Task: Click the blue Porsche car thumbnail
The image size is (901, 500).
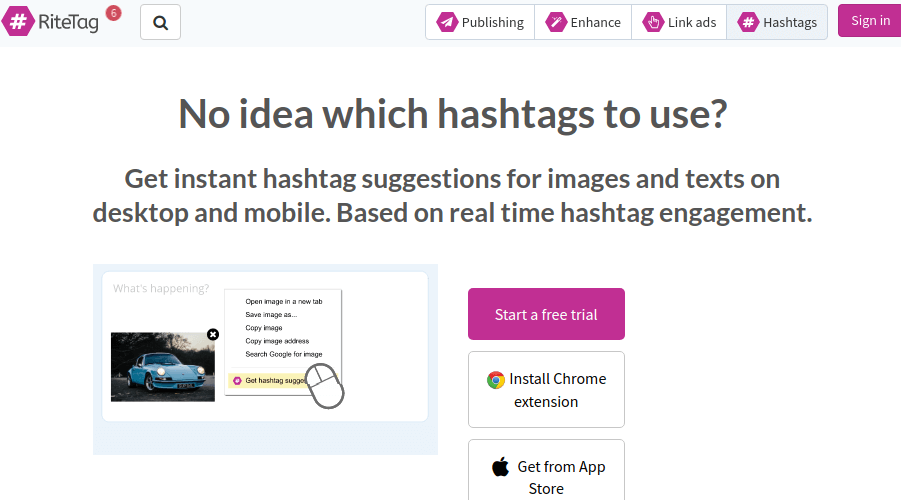Action: (163, 367)
